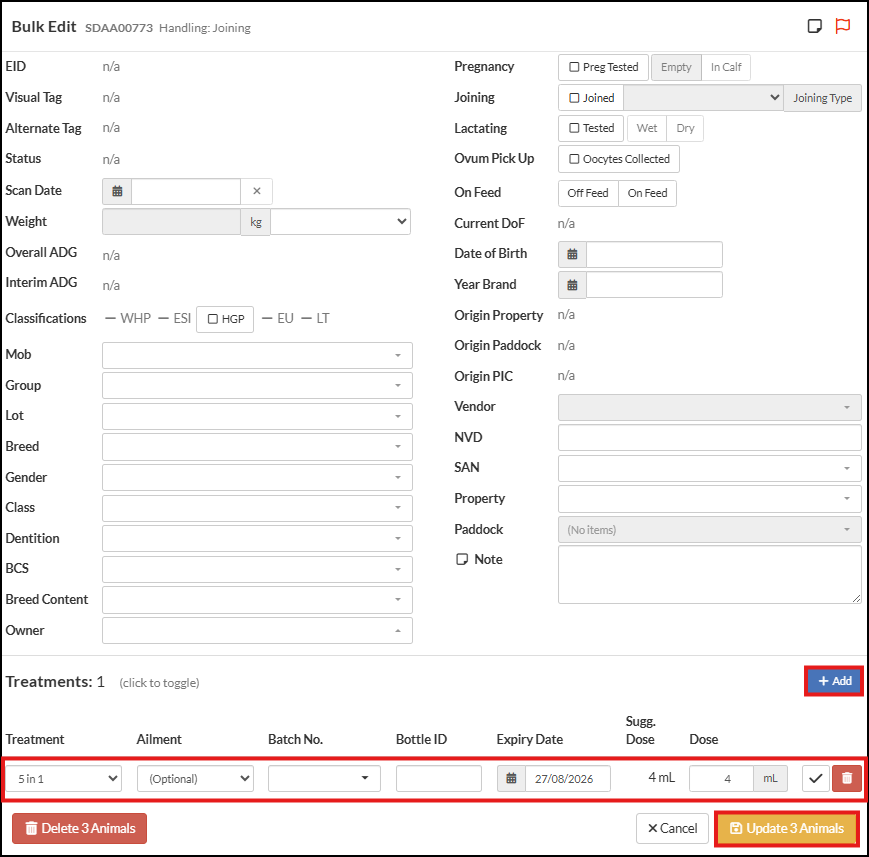Select the Empty pregnancy option

click(x=676, y=67)
